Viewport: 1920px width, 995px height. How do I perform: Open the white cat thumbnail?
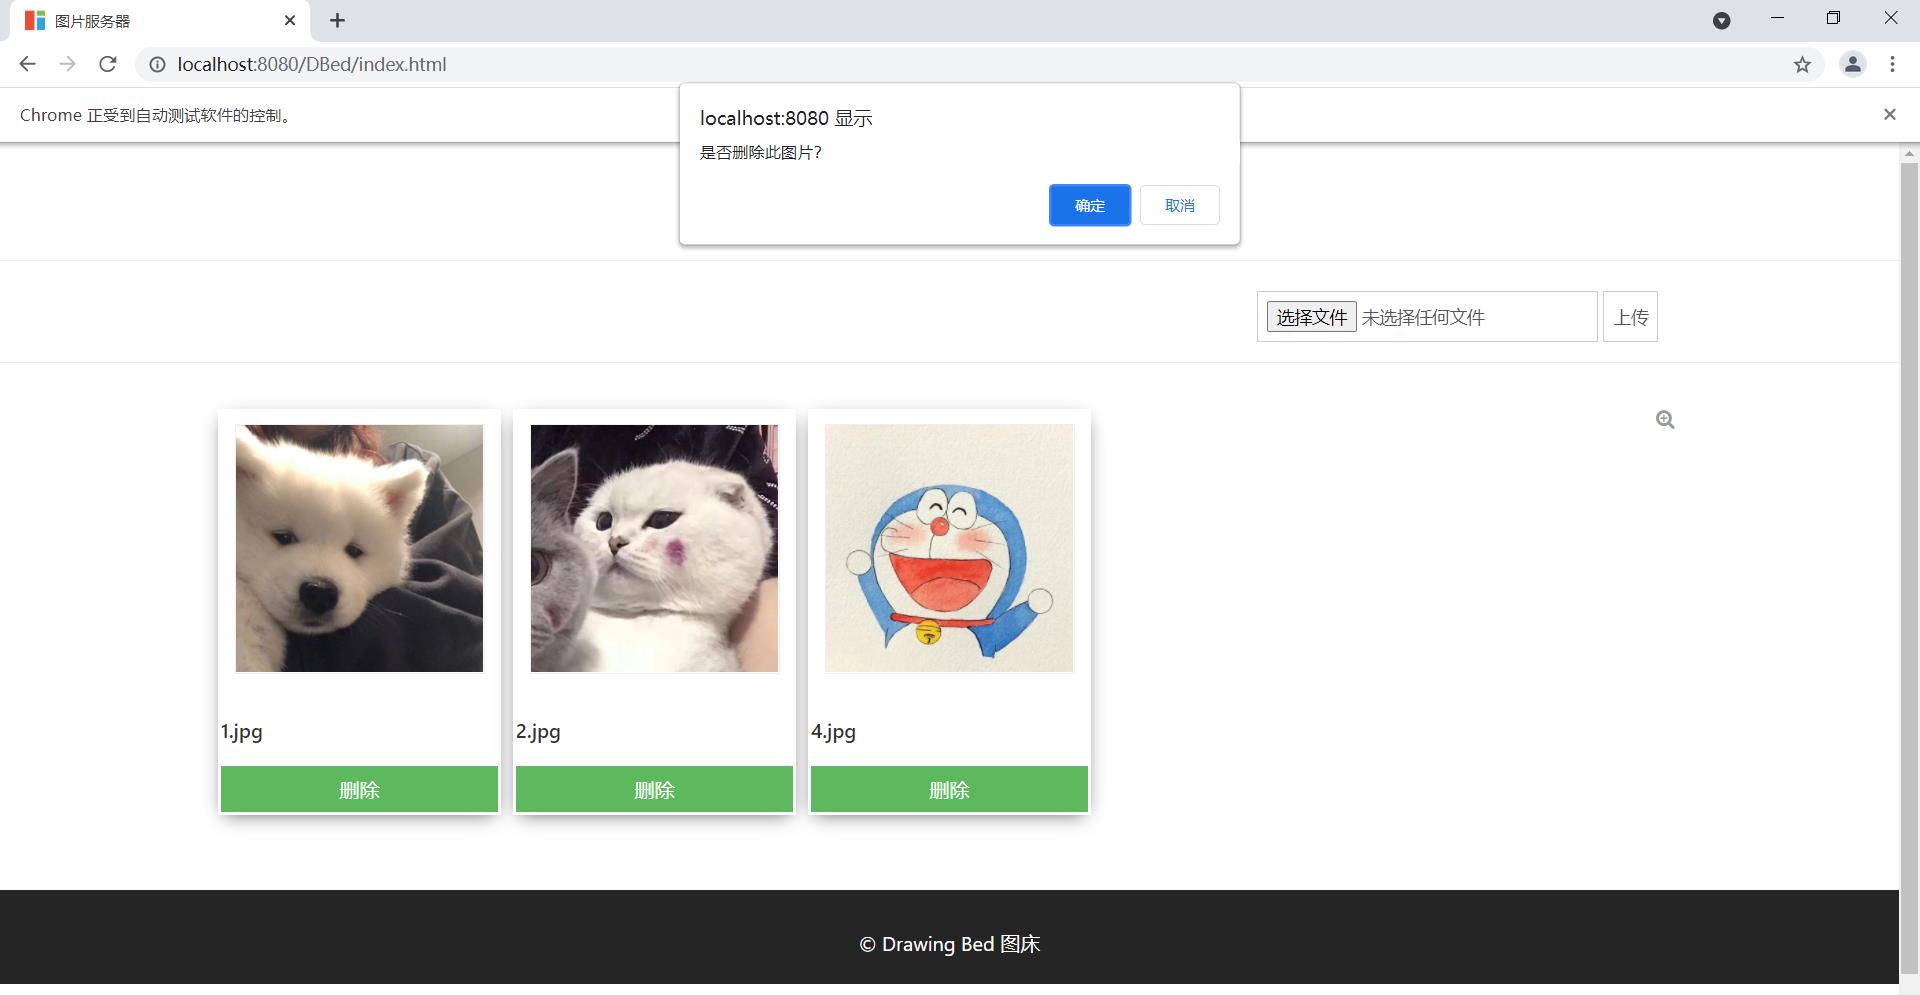[x=654, y=548]
